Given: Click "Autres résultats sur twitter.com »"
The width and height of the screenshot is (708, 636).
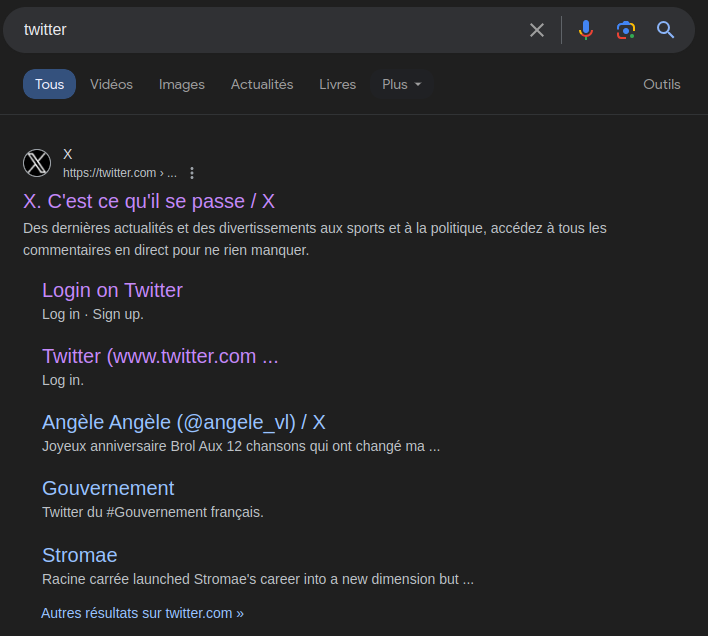Looking at the screenshot, I should tap(142, 613).
